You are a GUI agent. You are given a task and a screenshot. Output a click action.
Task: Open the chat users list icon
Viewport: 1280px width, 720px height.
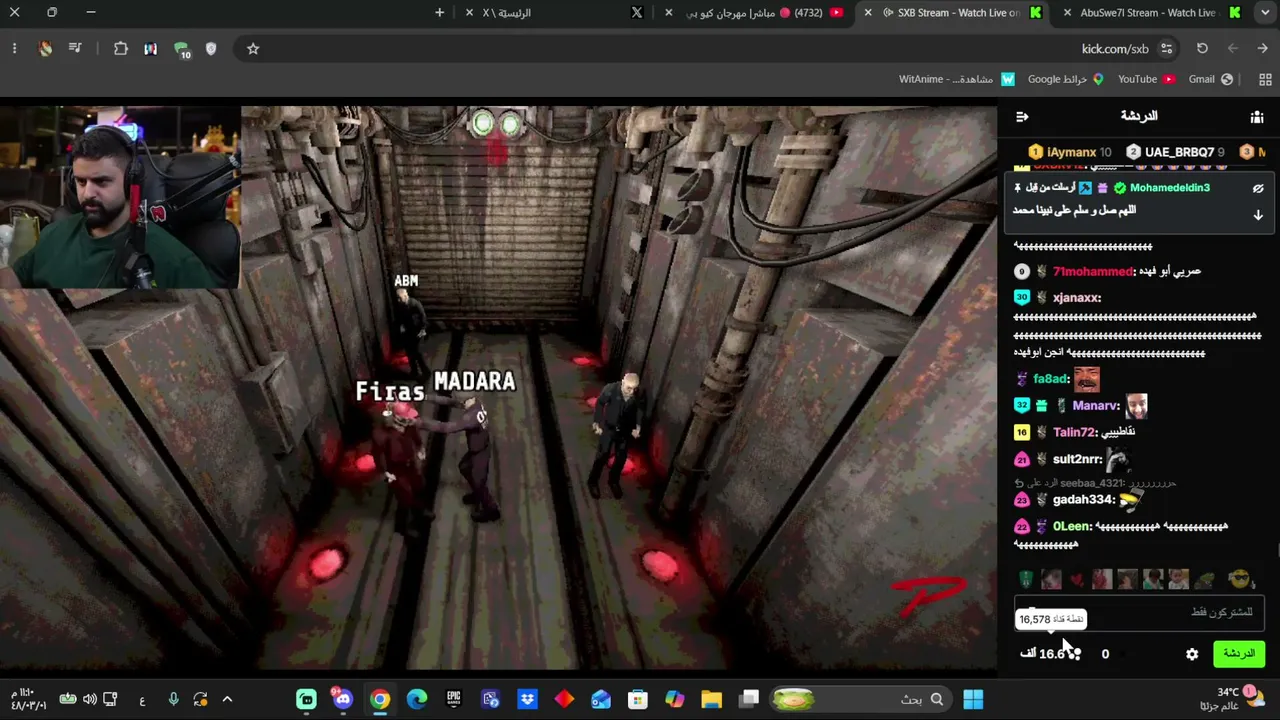point(1257,117)
